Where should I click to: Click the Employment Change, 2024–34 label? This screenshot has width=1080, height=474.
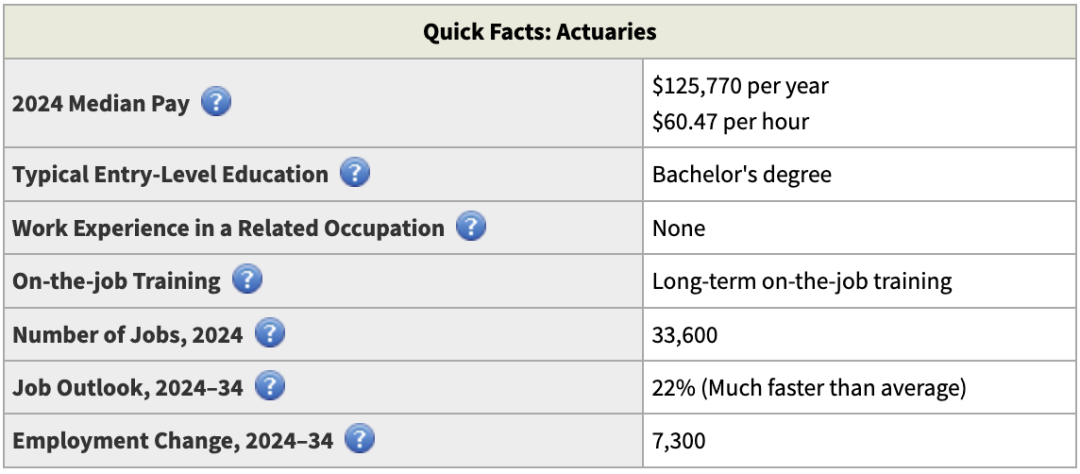coord(172,441)
